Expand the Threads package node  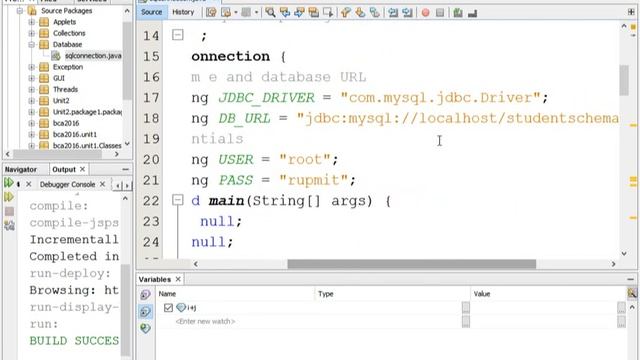tap(31, 89)
